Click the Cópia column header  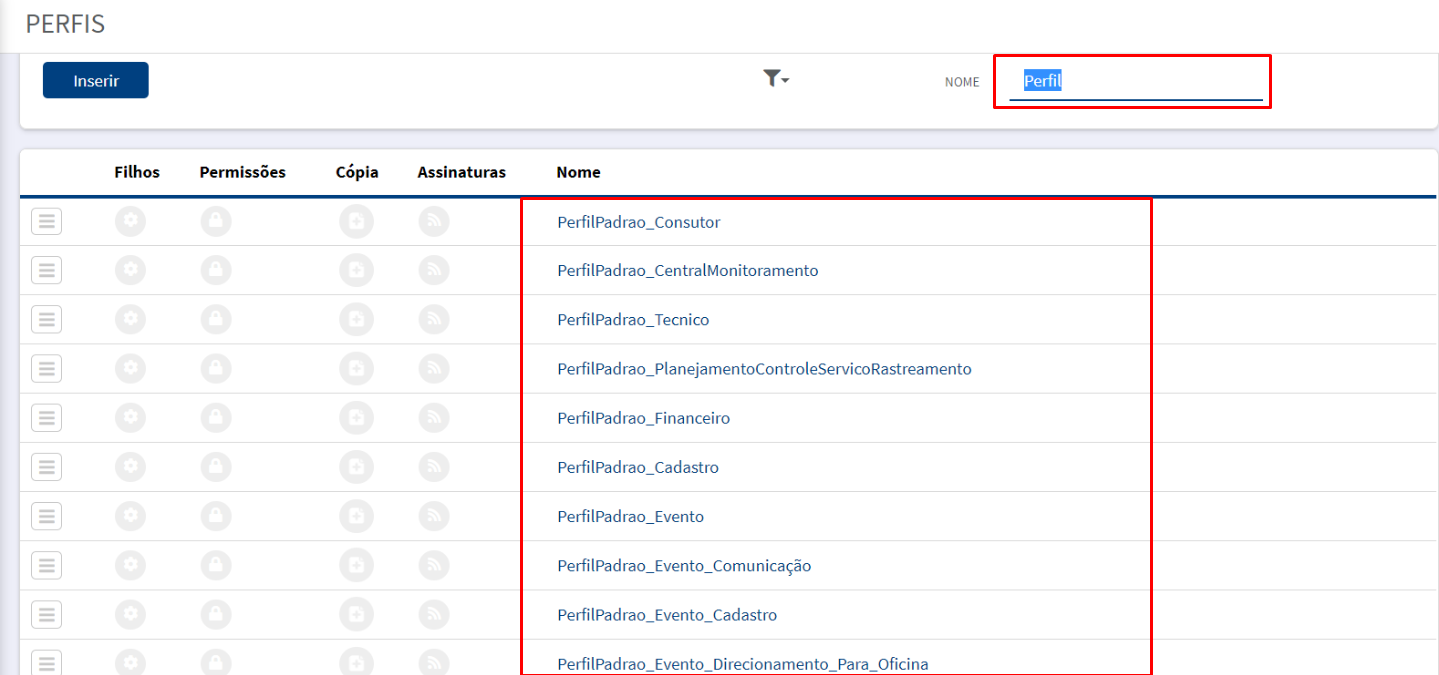click(x=357, y=172)
